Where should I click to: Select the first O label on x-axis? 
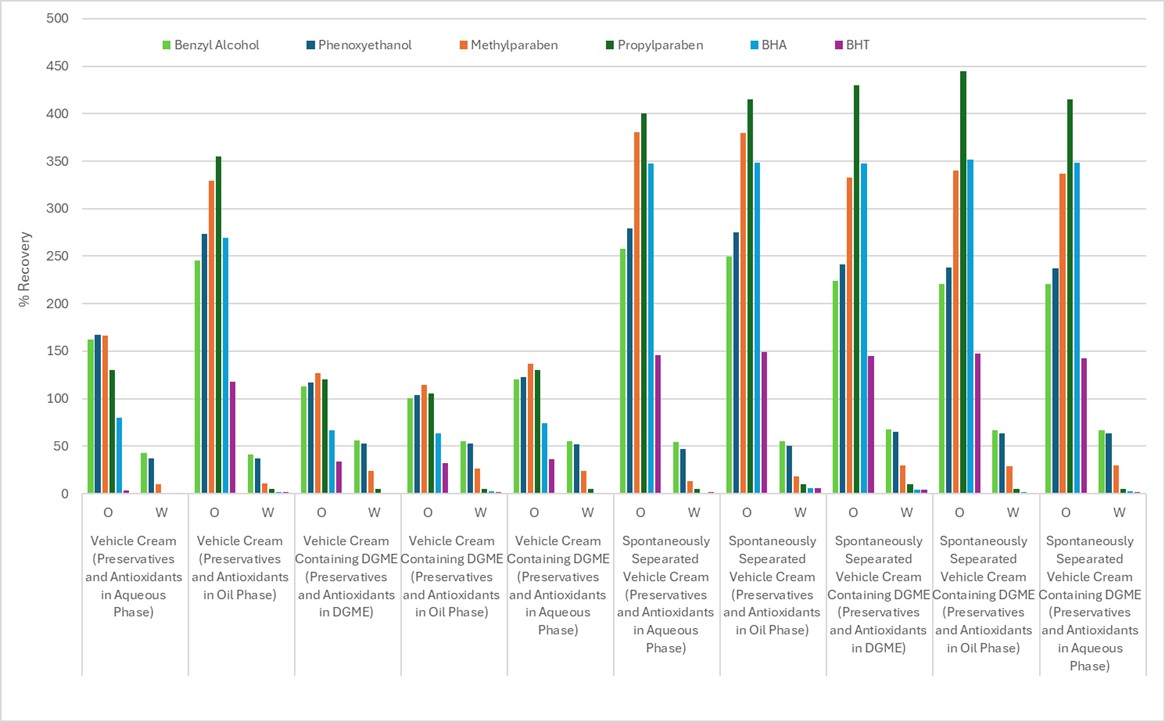(x=108, y=513)
